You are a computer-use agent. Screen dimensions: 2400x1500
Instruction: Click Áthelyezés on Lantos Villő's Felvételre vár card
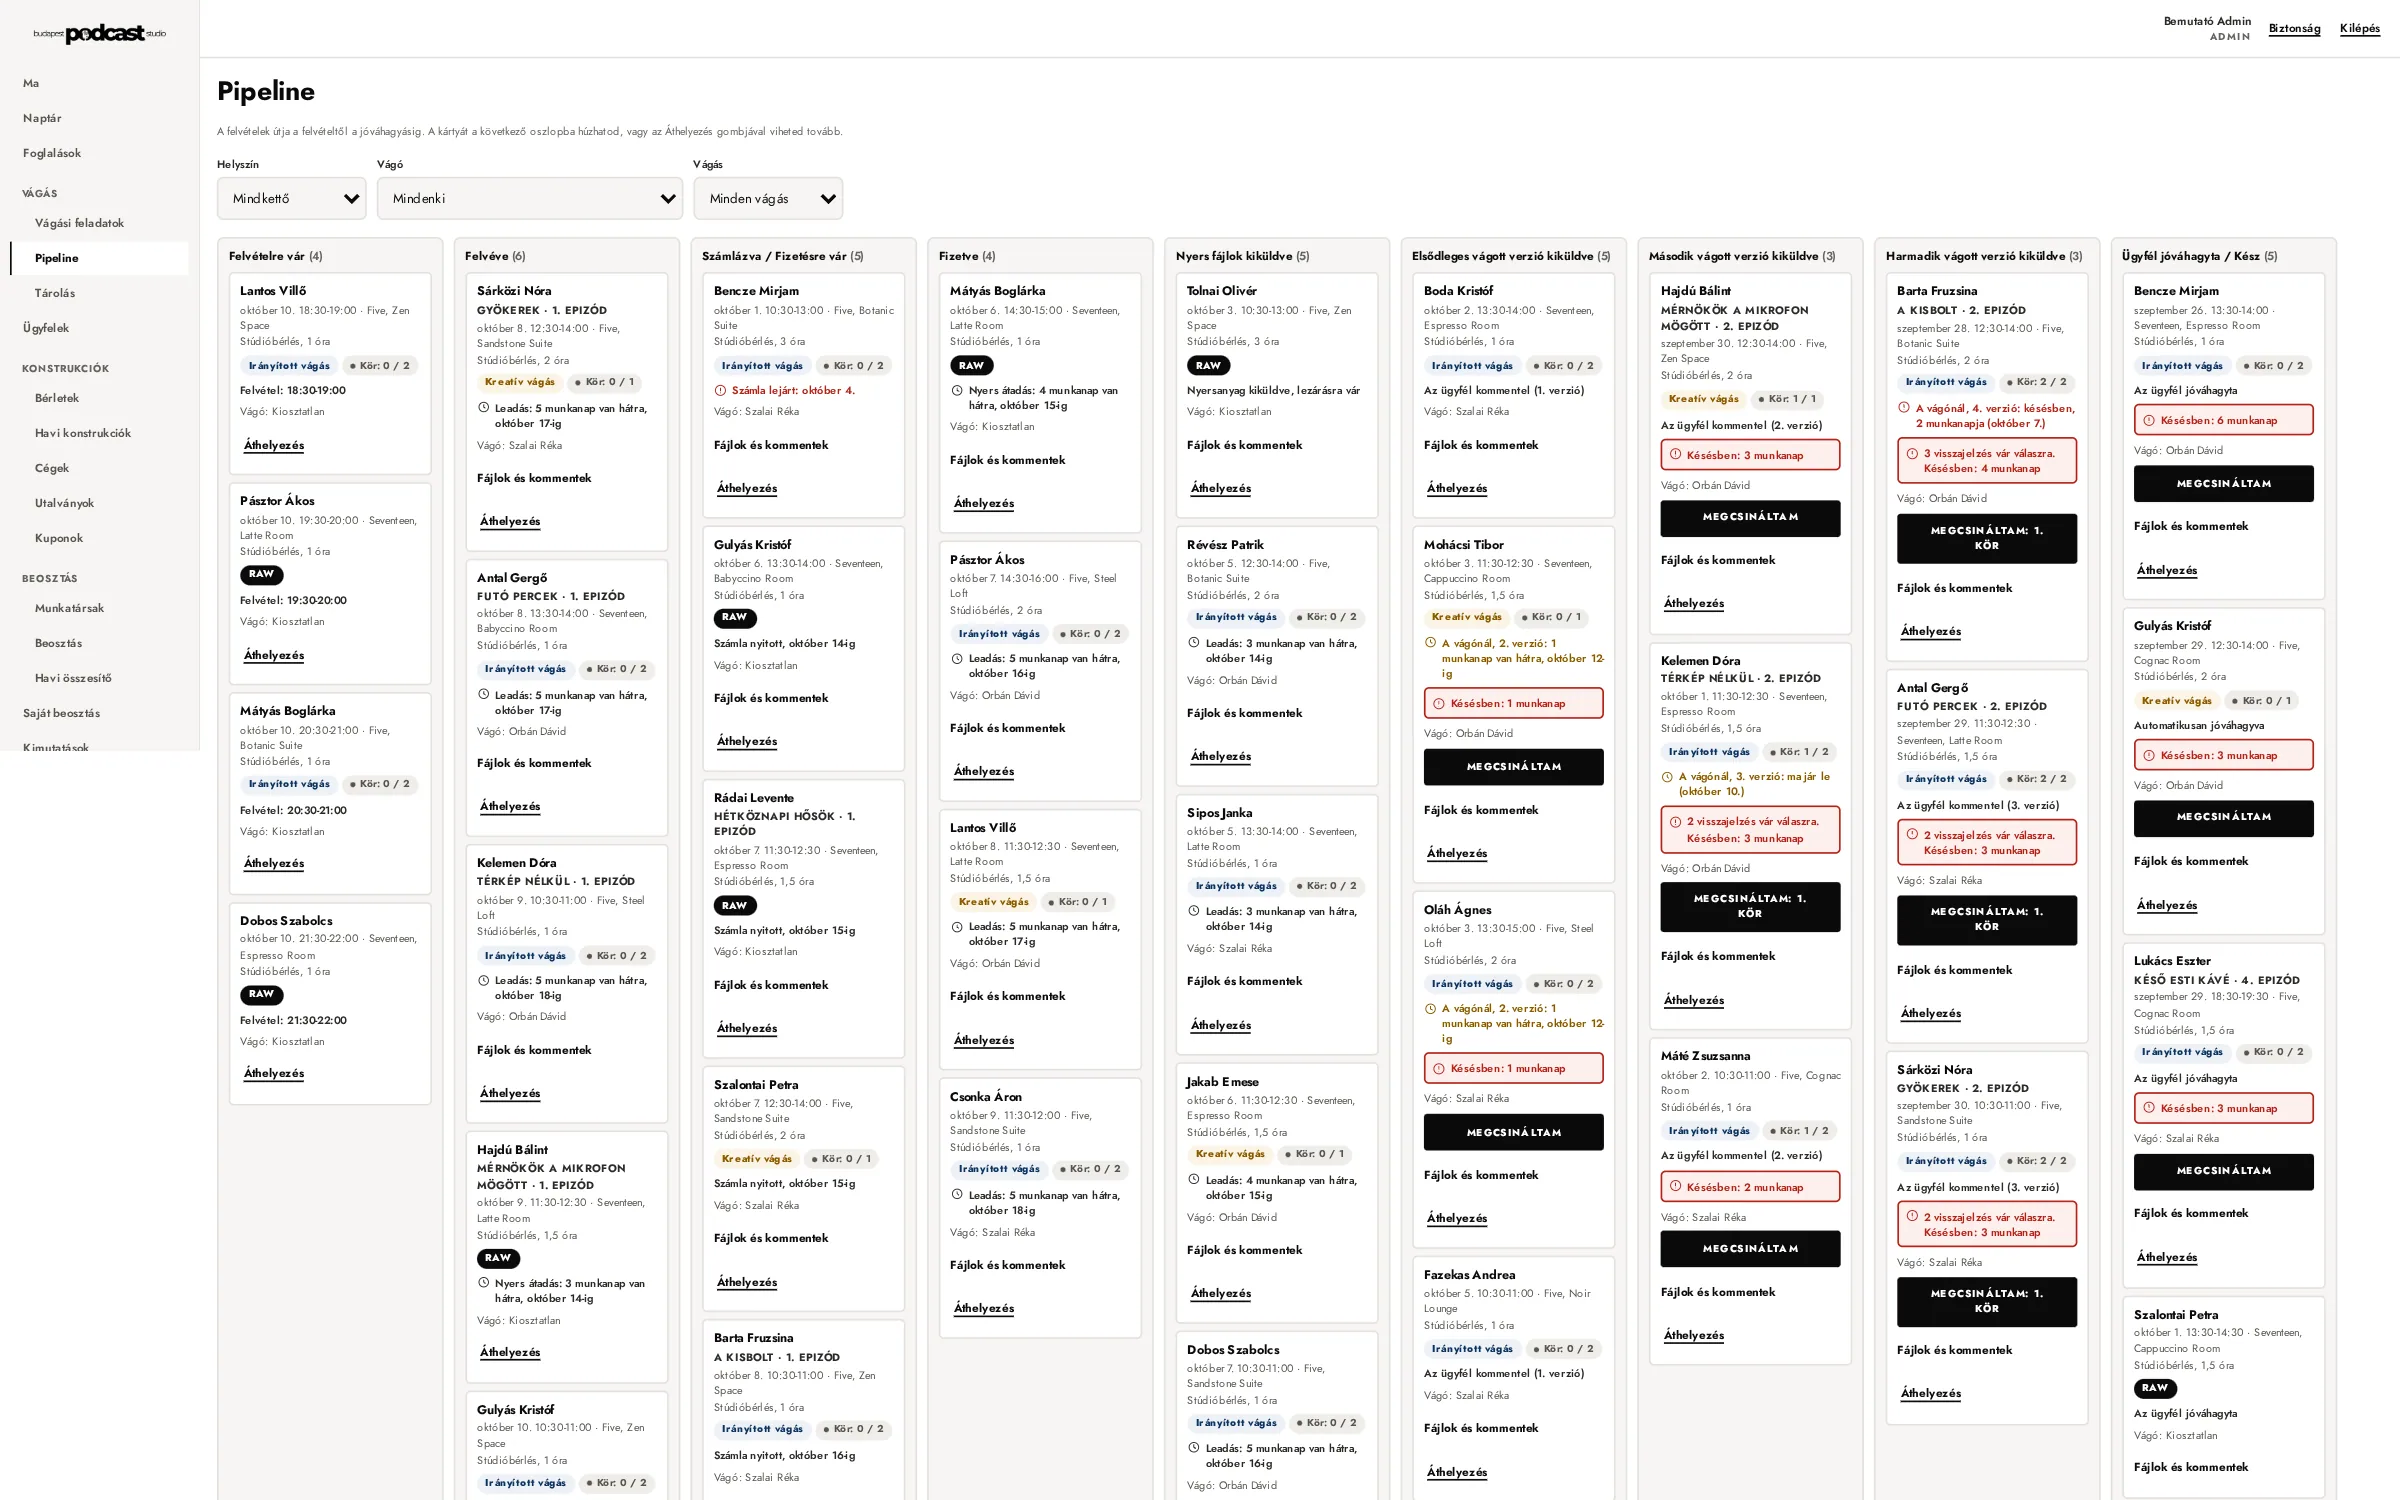274,446
